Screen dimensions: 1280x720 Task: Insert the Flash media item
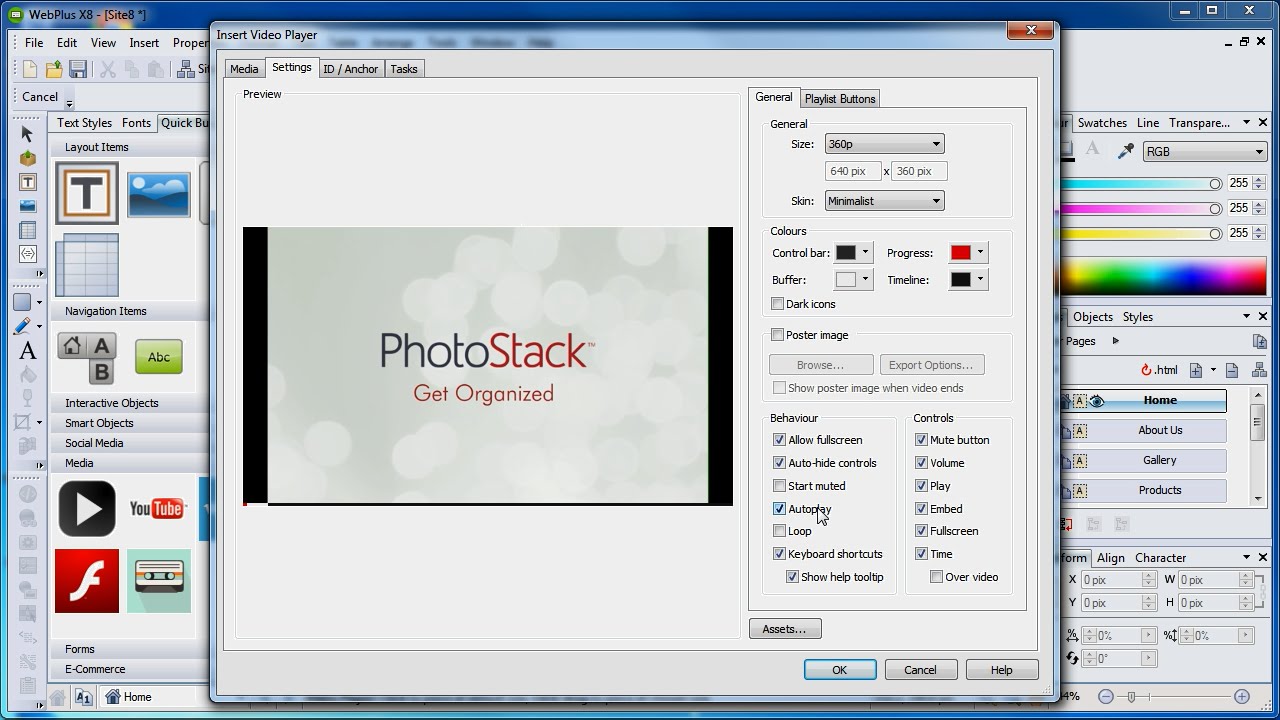pos(87,580)
